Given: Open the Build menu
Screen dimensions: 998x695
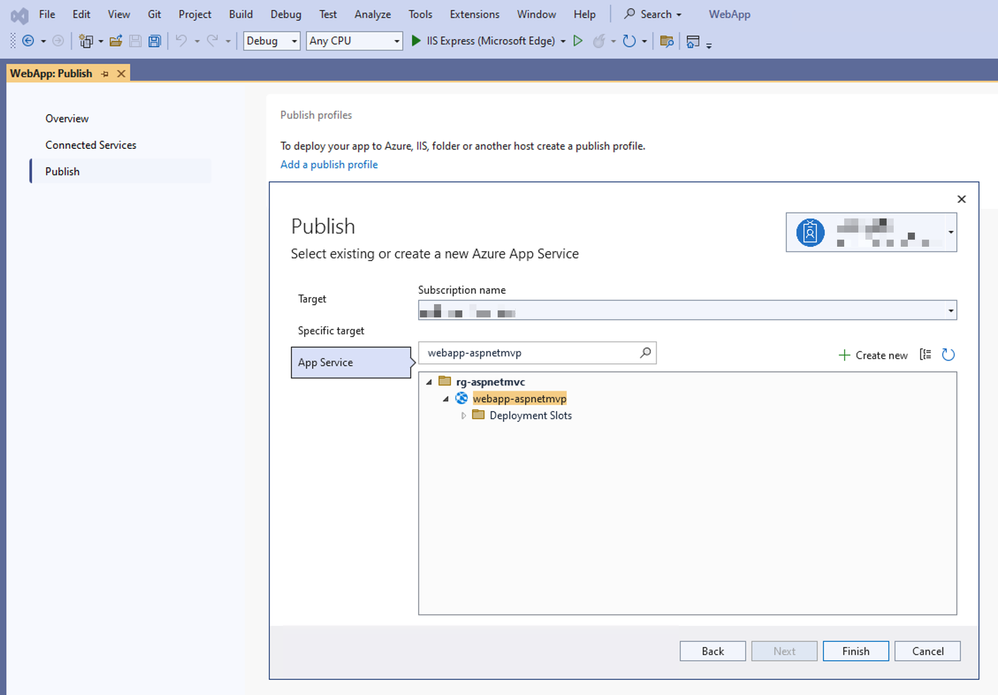Looking at the screenshot, I should click(x=241, y=14).
